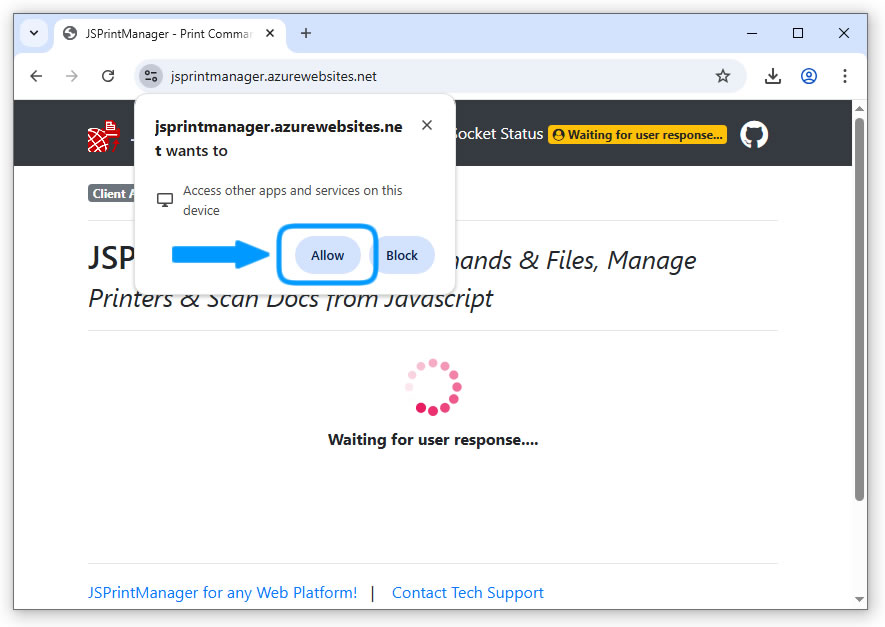Reload the current page
885x627 pixels.
[108, 76]
